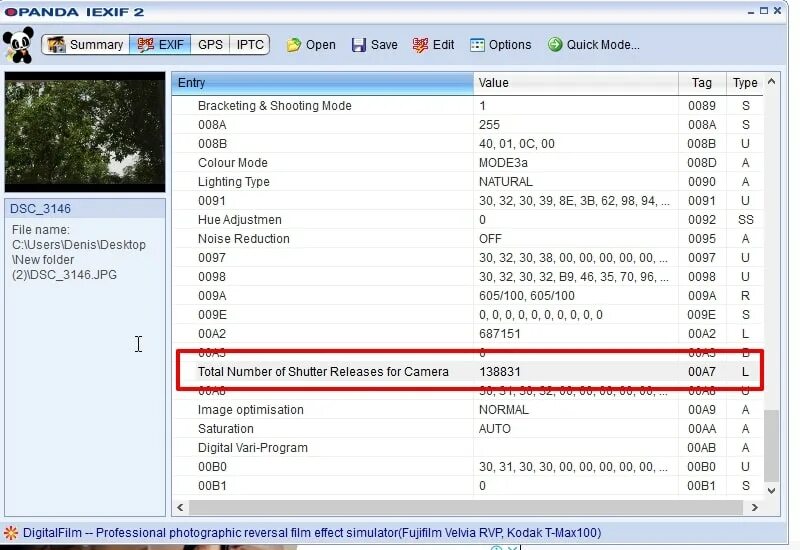The width and height of the screenshot is (800, 550).
Task: Switch to Quick Mode
Action: click(x=593, y=45)
